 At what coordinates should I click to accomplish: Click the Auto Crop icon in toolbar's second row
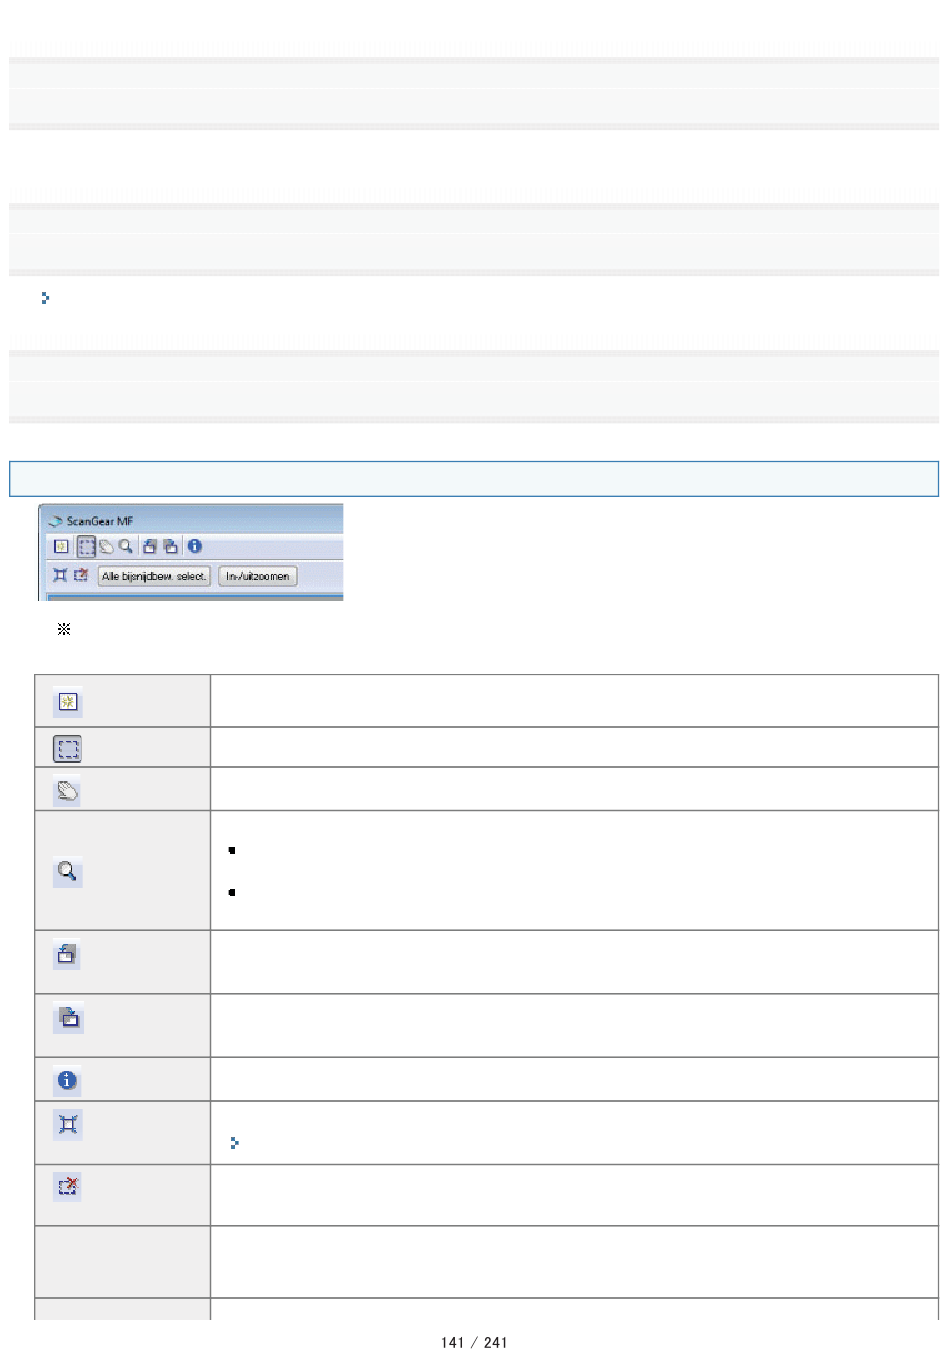pyautogui.click(x=60, y=576)
